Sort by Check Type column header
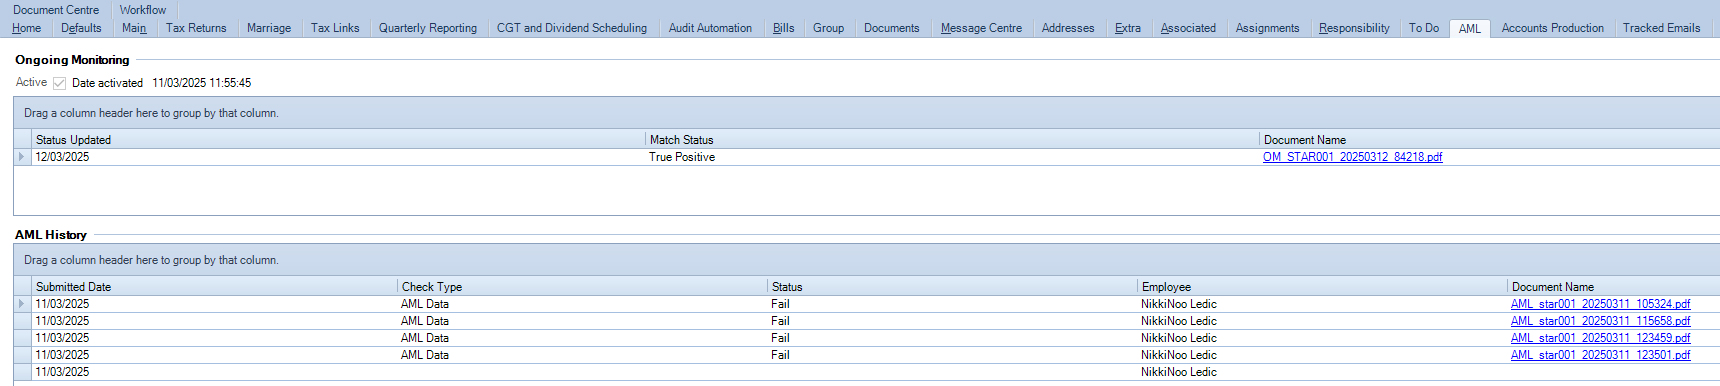This screenshot has width=1720, height=386. [x=582, y=287]
